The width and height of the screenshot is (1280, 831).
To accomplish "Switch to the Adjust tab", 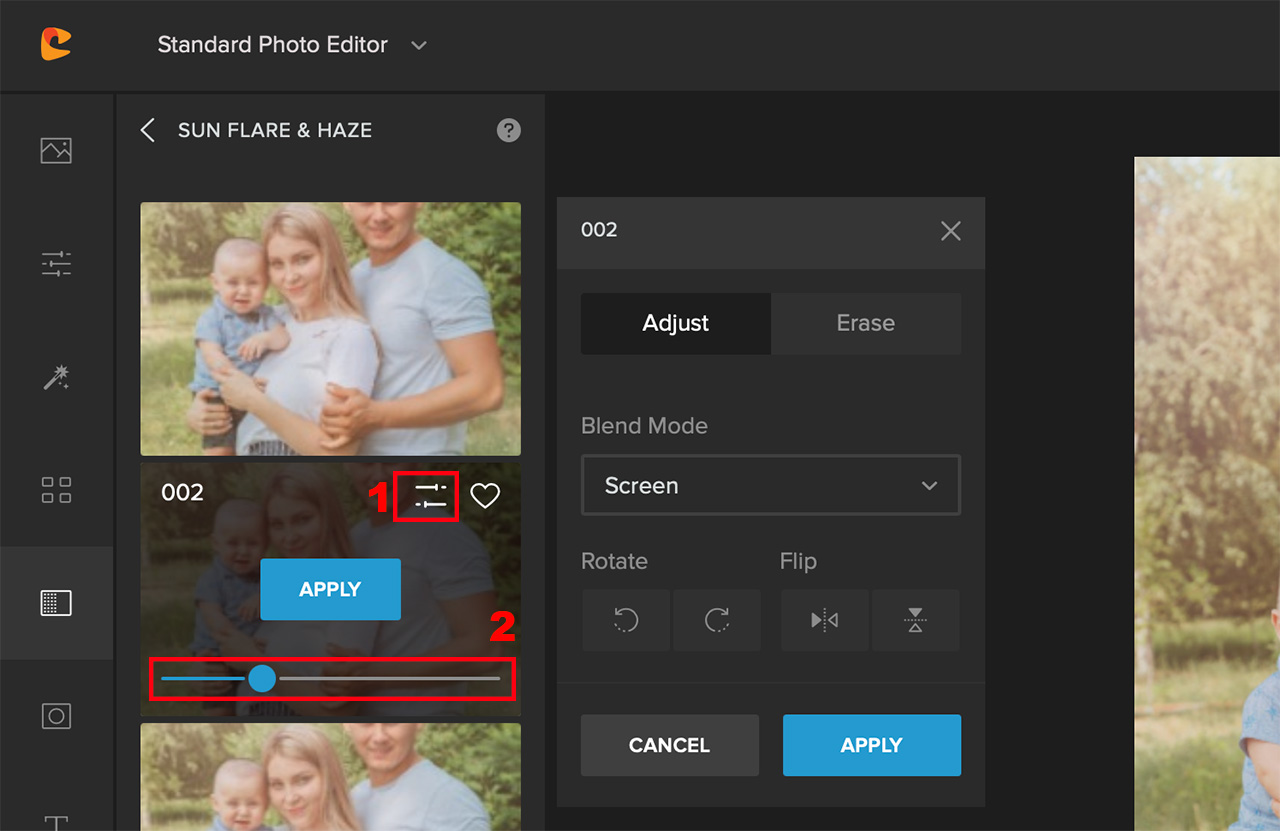I will coord(676,323).
